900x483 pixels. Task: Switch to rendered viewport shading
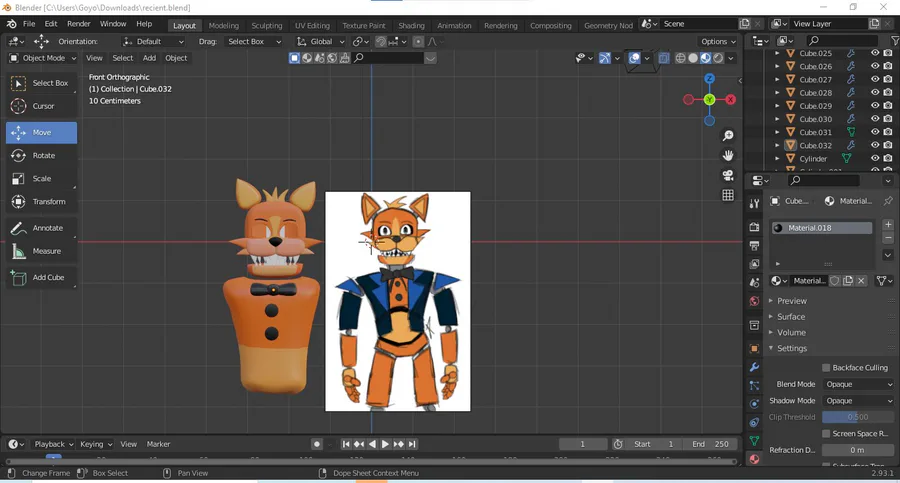pos(718,58)
